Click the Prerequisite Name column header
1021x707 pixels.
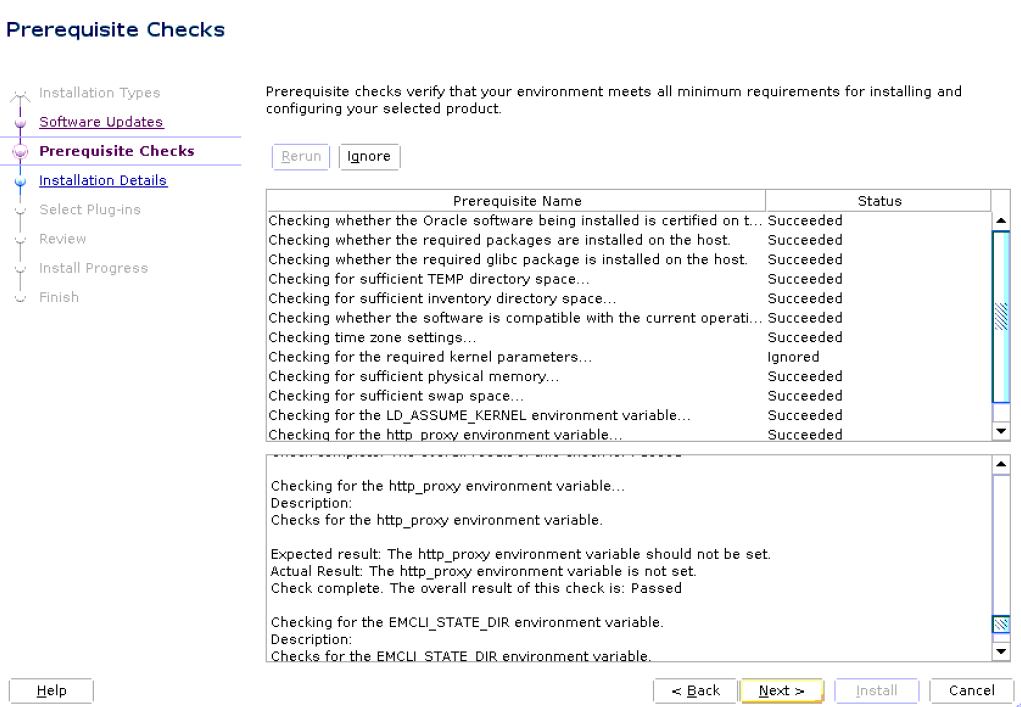click(517, 200)
